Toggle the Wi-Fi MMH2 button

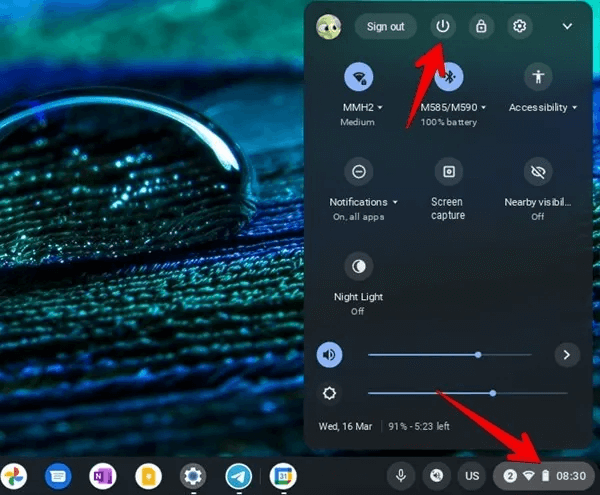click(x=359, y=77)
